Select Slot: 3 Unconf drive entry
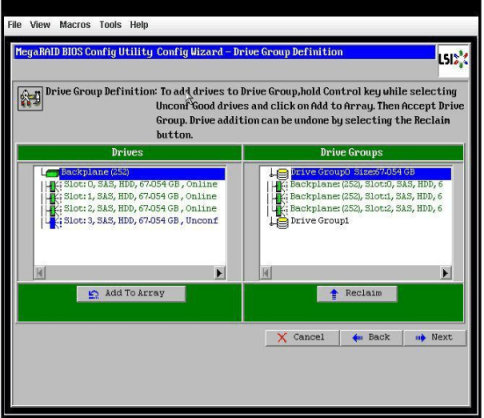 coord(141,220)
